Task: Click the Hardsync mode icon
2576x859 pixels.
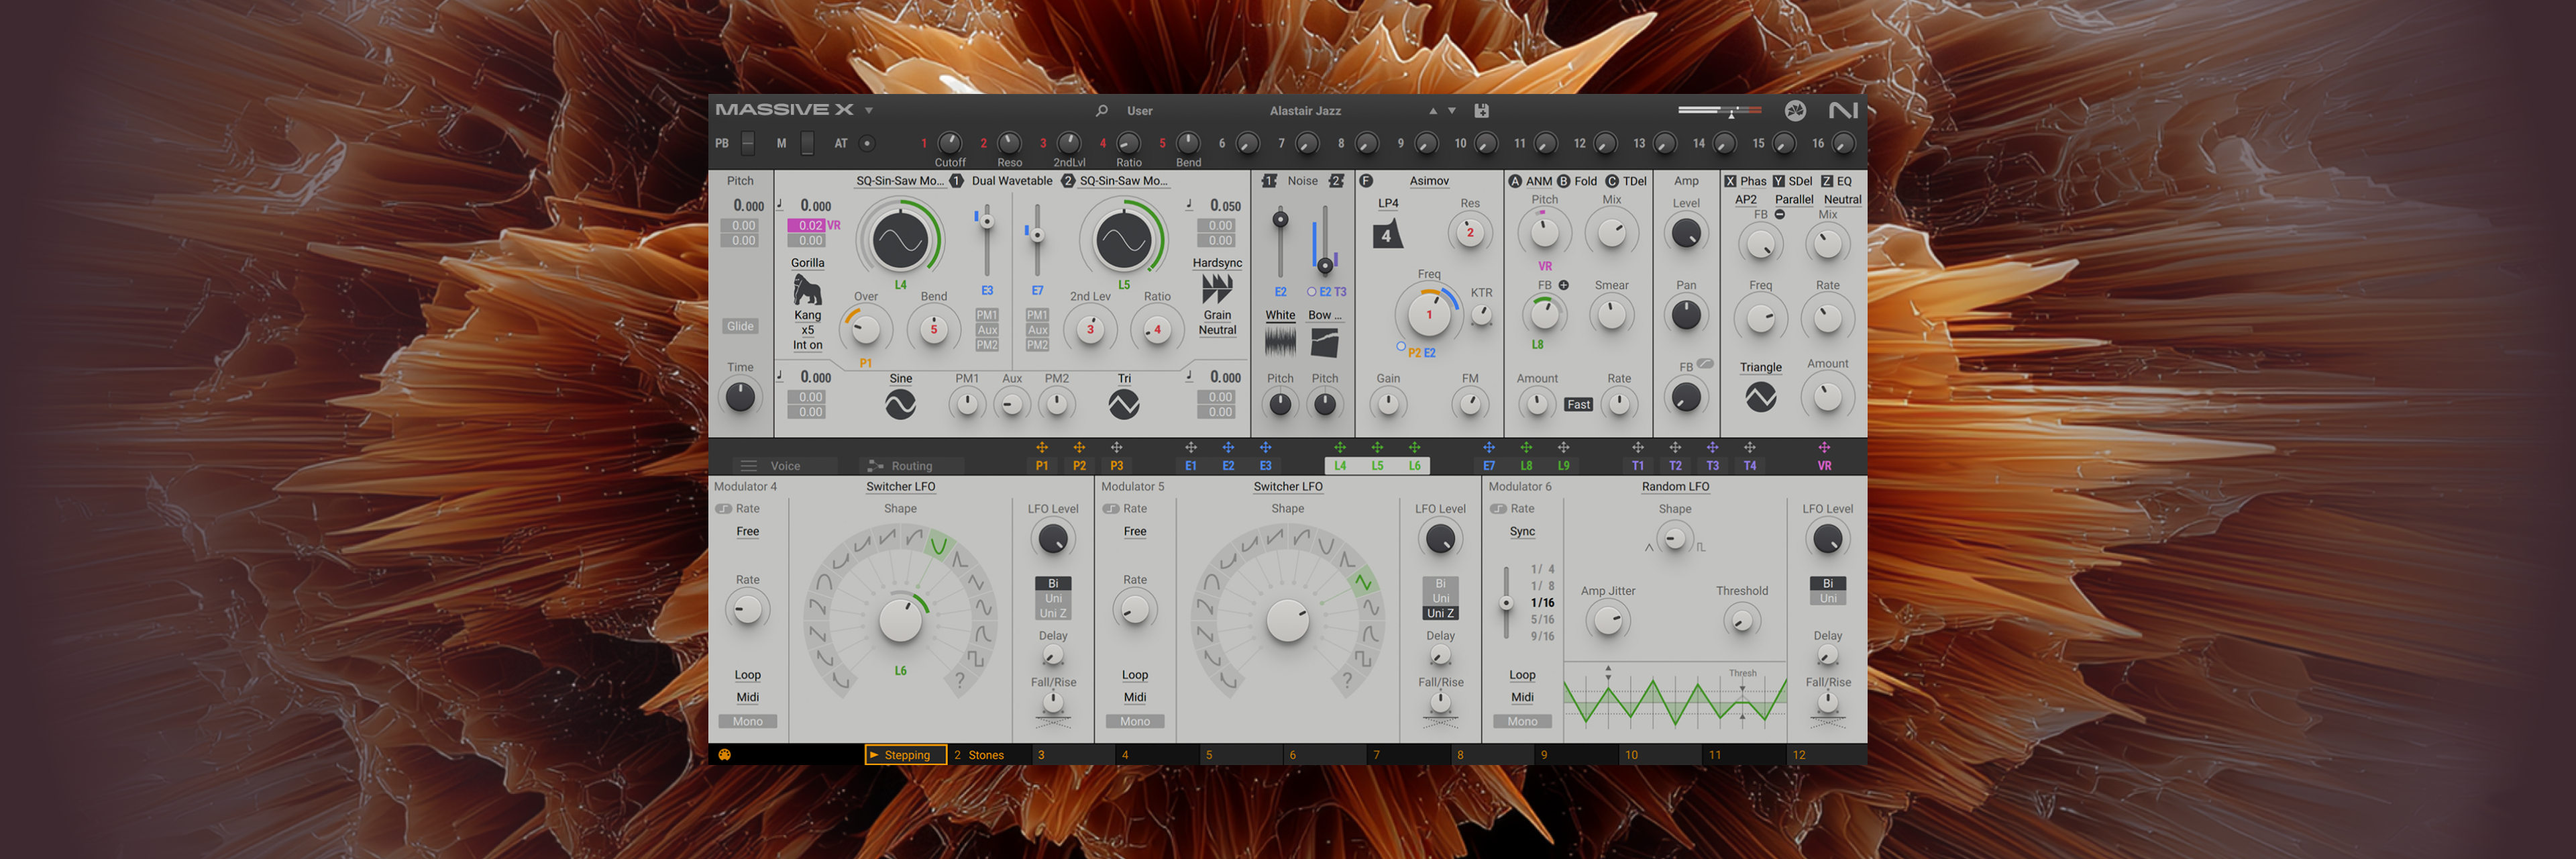Action: (x=1217, y=289)
